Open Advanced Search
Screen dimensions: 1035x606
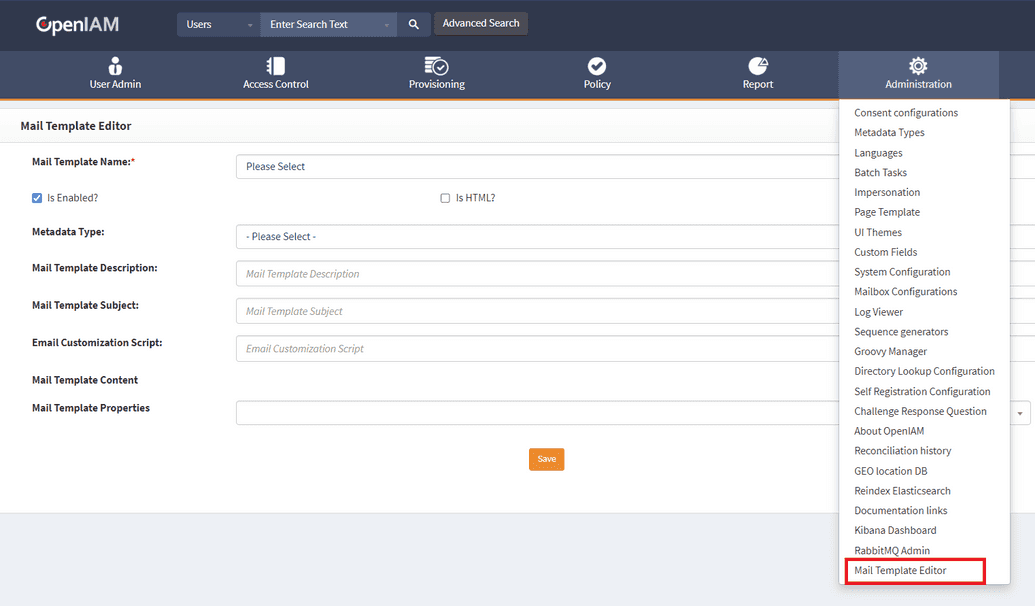(480, 22)
